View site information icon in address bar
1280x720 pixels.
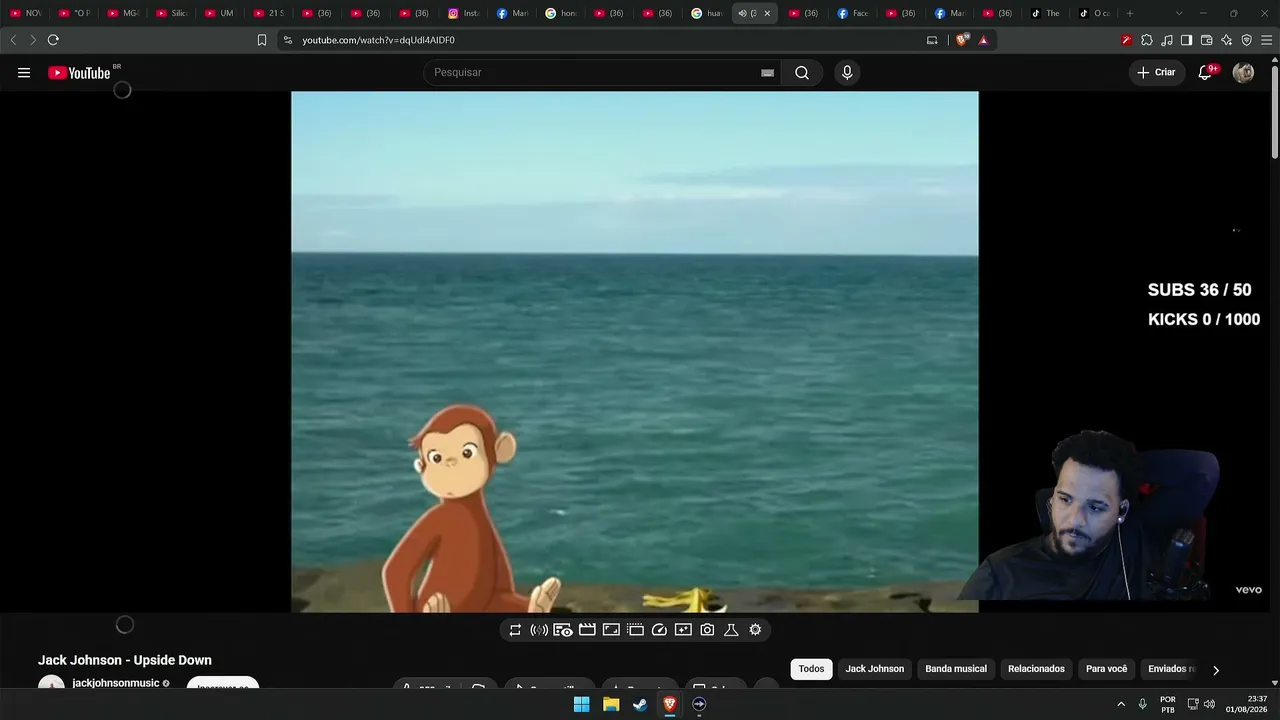click(x=288, y=40)
